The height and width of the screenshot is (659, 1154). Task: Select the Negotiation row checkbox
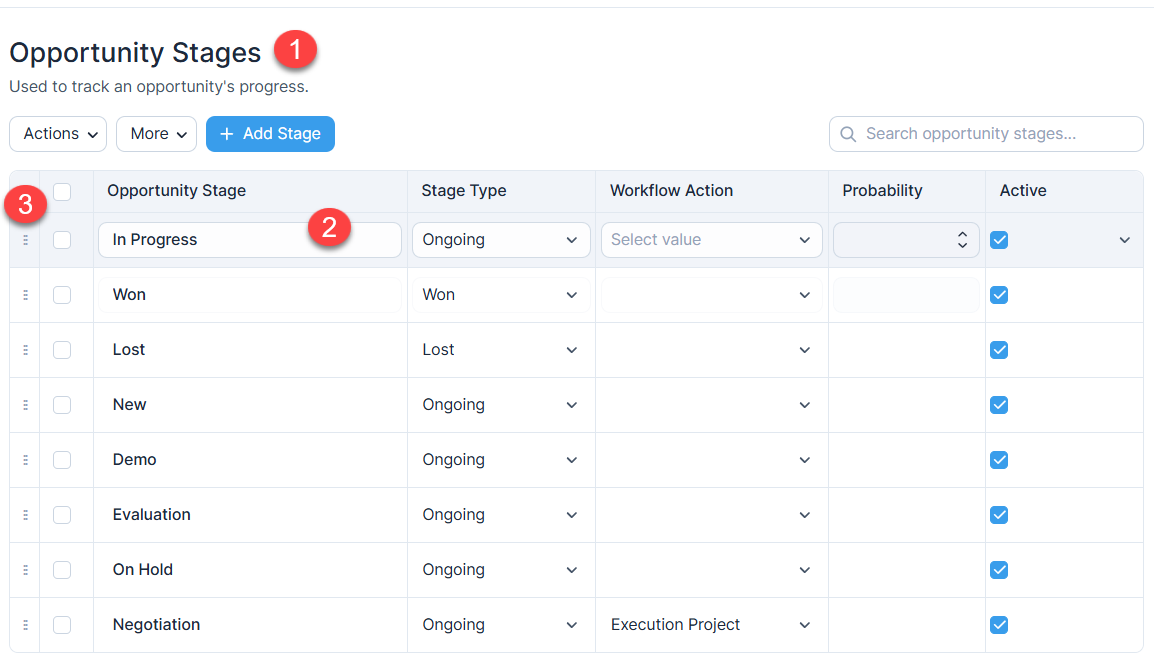pos(62,625)
